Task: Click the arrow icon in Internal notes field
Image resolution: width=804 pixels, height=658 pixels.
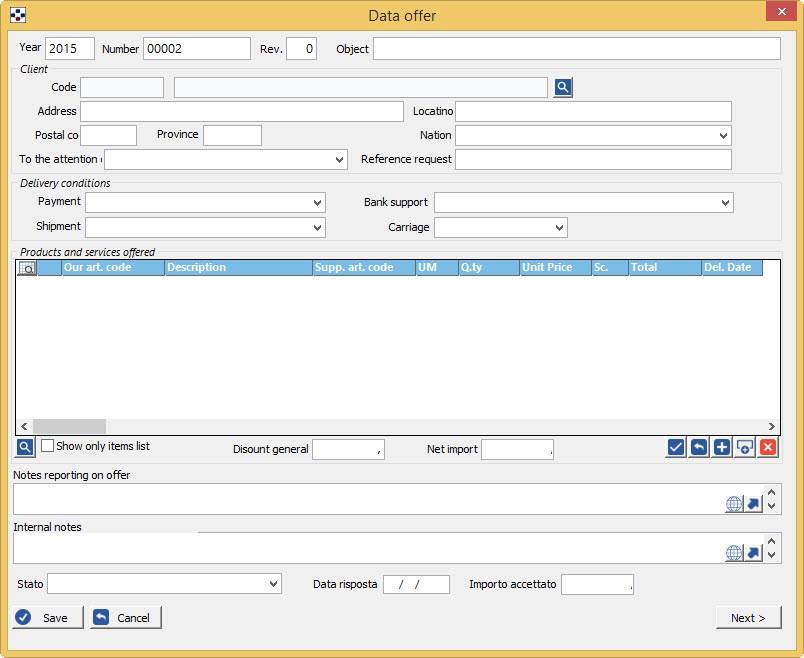Action: 754,553
